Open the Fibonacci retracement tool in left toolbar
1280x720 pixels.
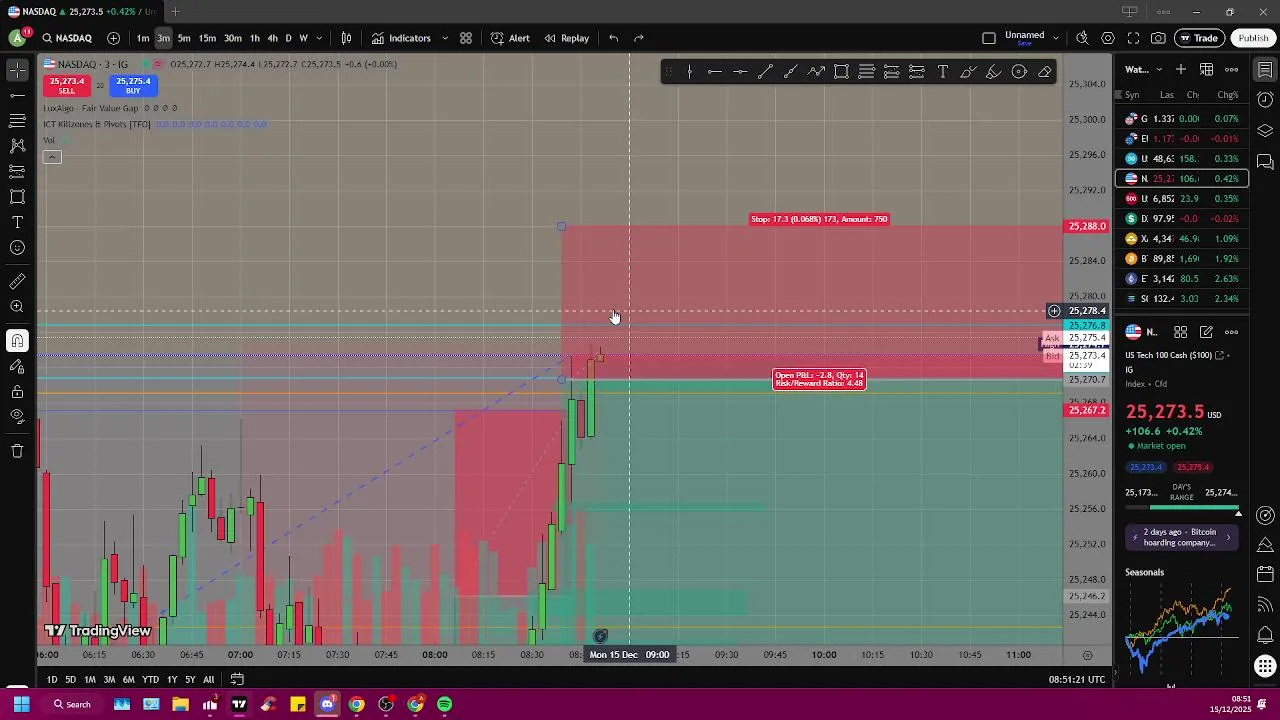pos(17,120)
